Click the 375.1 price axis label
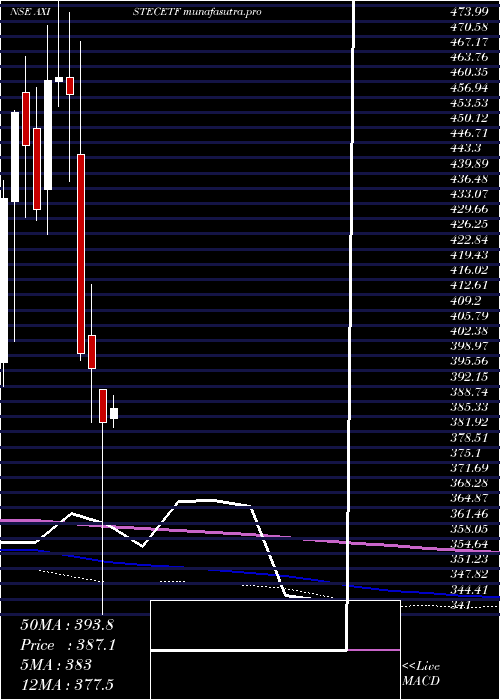Image resolution: width=500 pixels, height=700 pixels. [x=465, y=453]
